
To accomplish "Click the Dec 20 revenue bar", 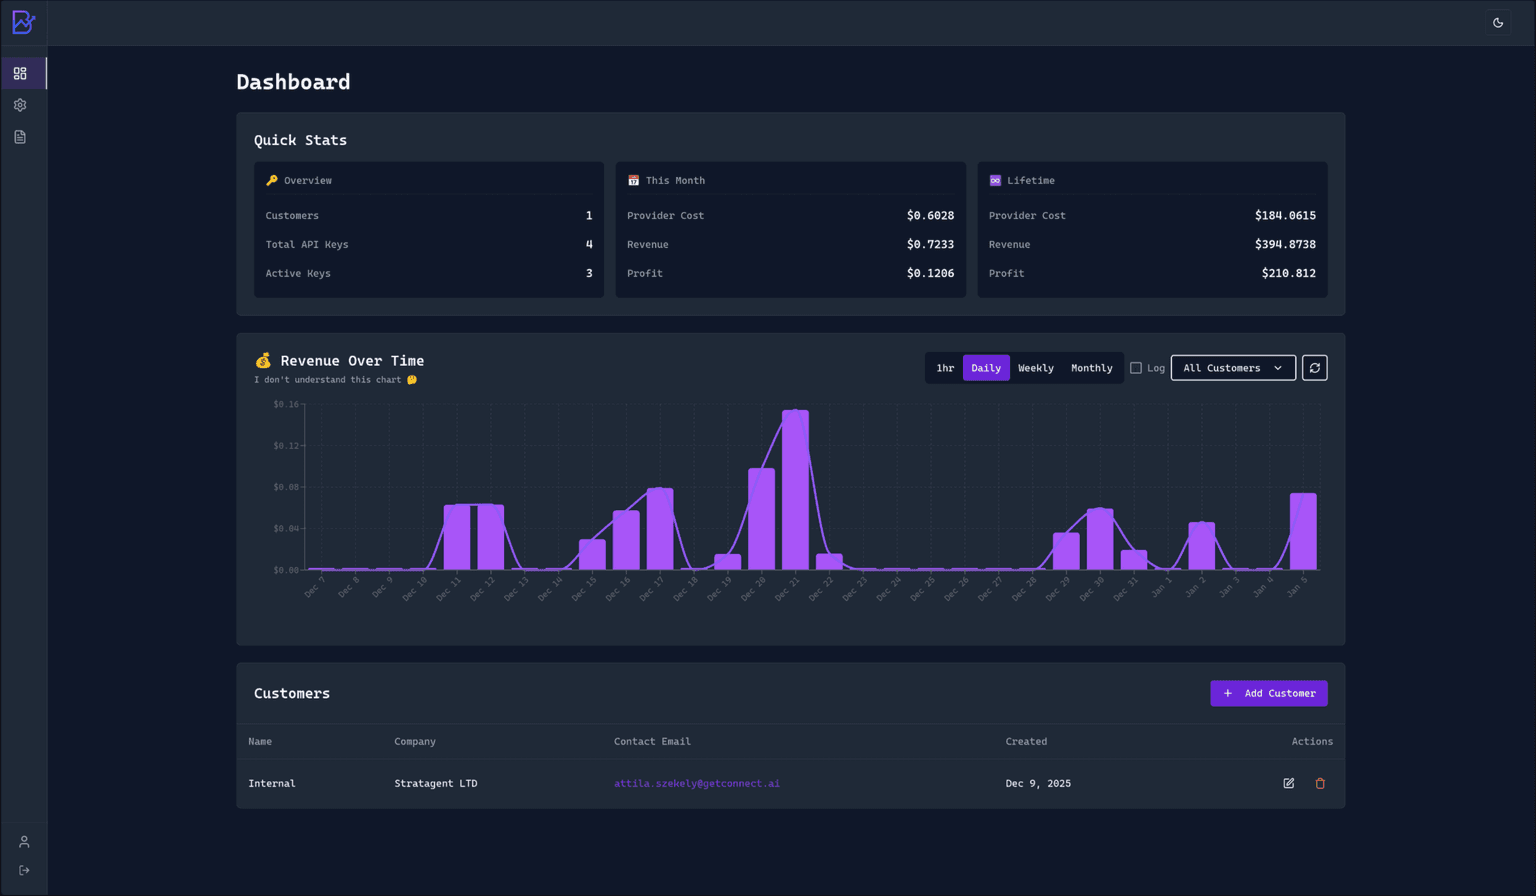I will click(761, 519).
